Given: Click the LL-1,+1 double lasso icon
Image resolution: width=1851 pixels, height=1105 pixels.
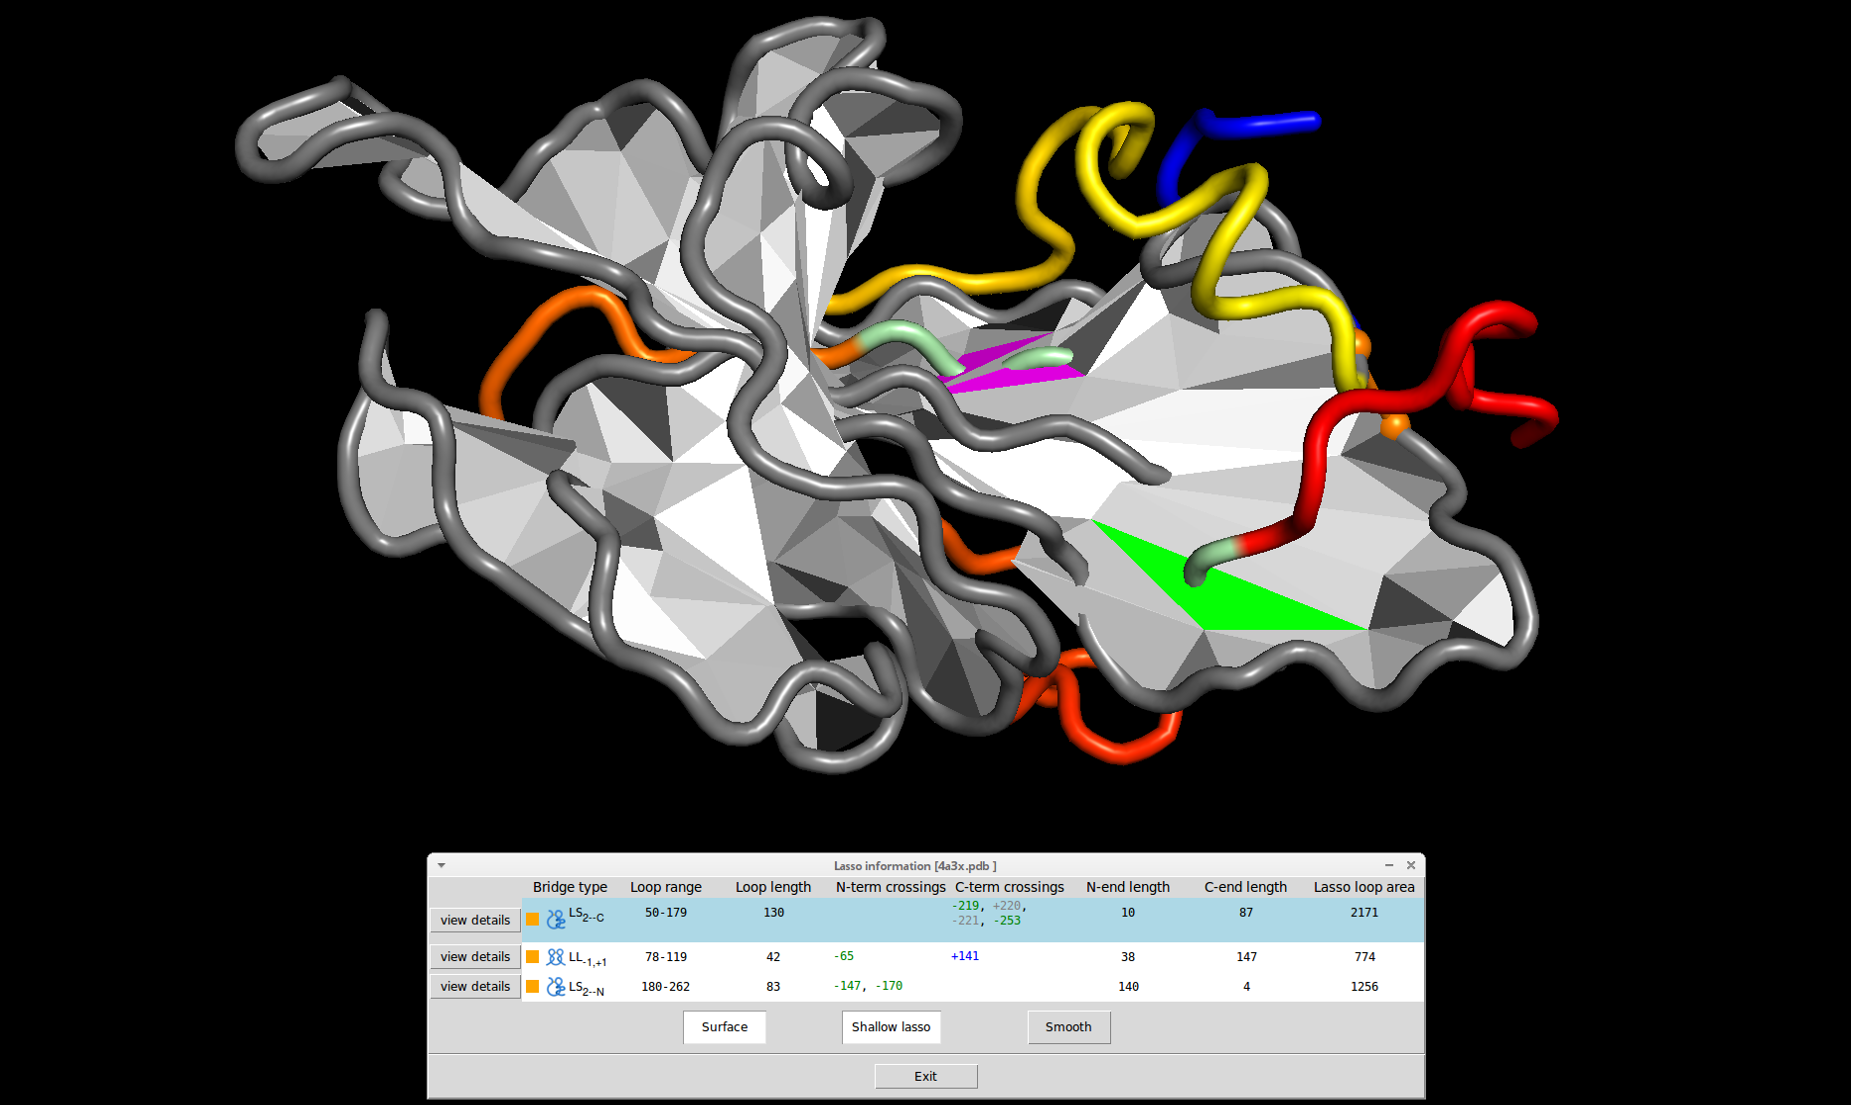Looking at the screenshot, I should [556, 957].
